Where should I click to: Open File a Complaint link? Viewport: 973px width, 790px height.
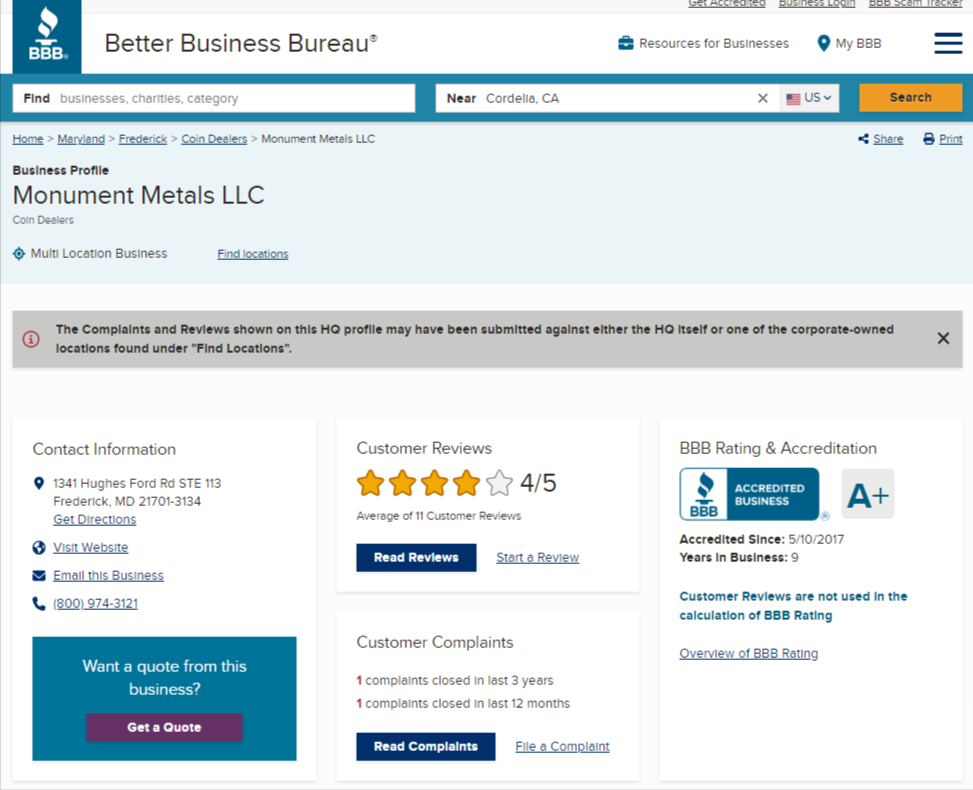click(562, 747)
